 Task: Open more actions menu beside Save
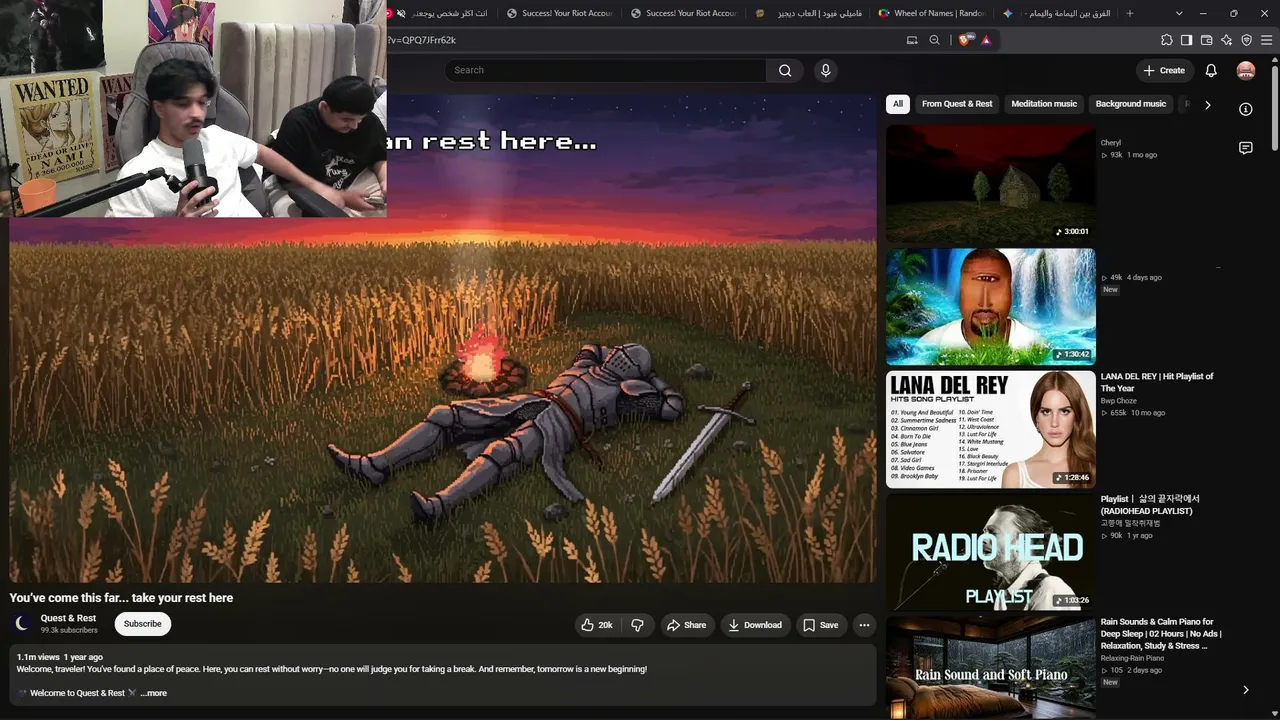pyautogui.click(x=864, y=625)
